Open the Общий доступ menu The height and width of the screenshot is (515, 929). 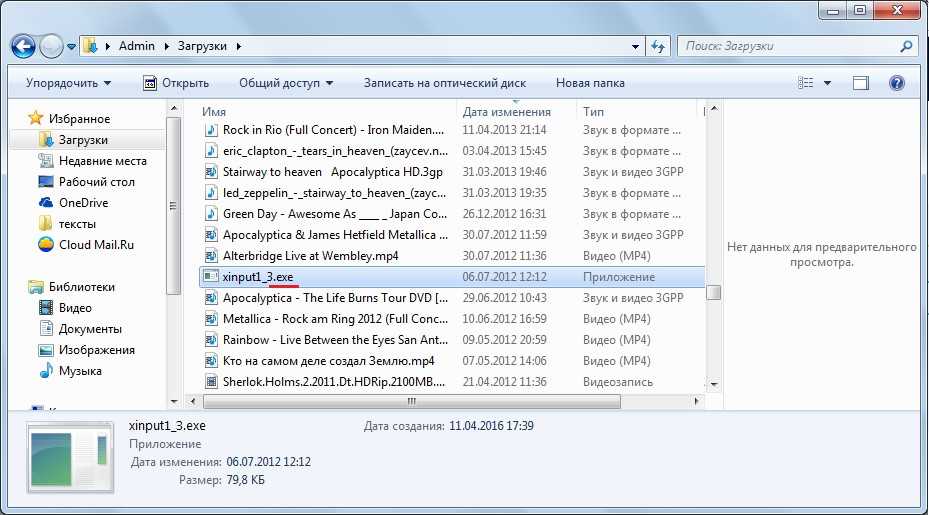point(286,83)
